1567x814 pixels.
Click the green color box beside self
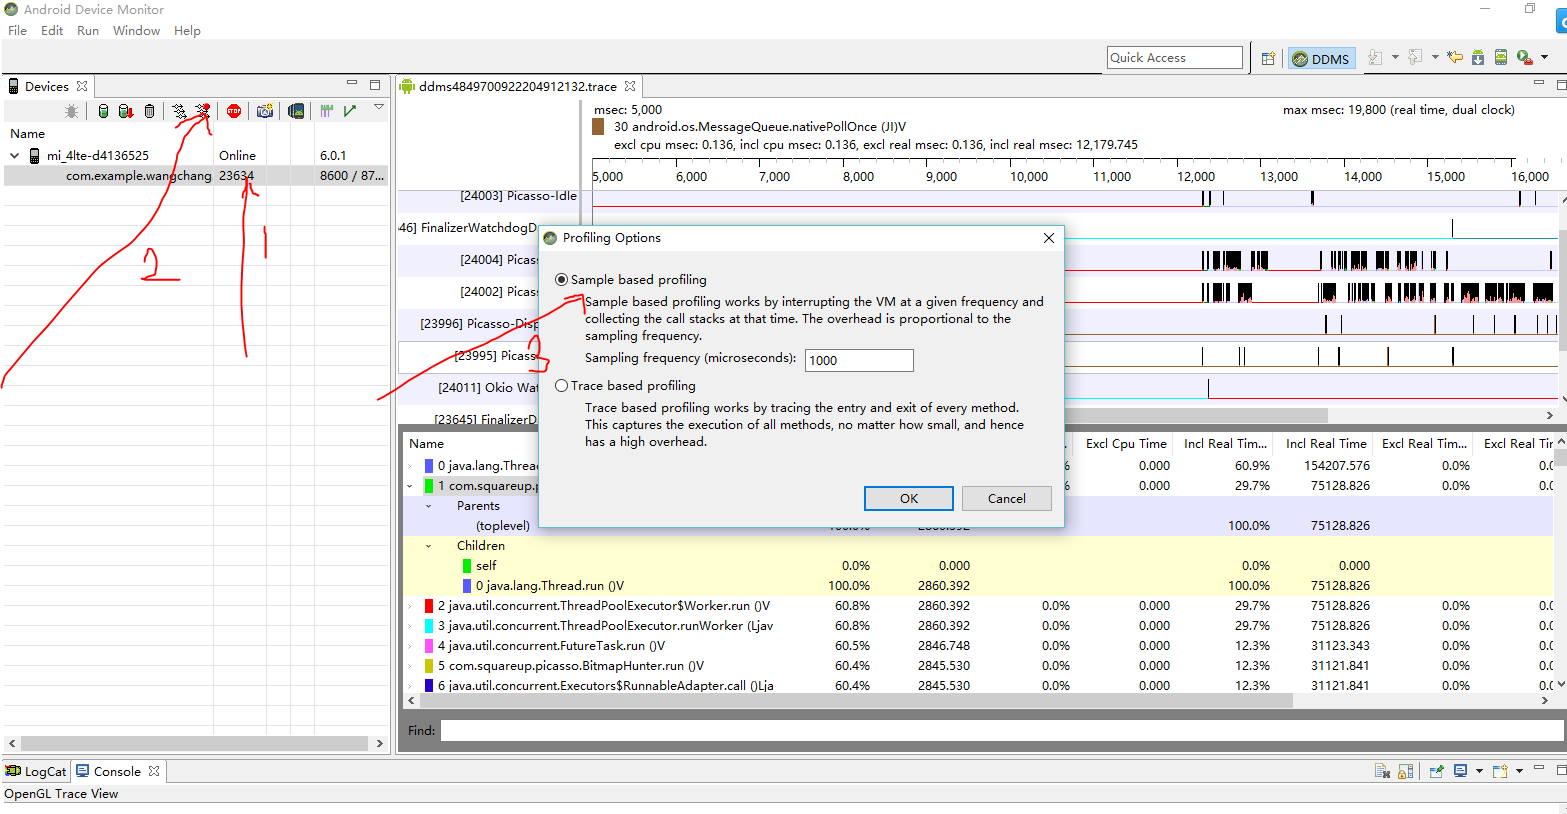click(x=467, y=566)
